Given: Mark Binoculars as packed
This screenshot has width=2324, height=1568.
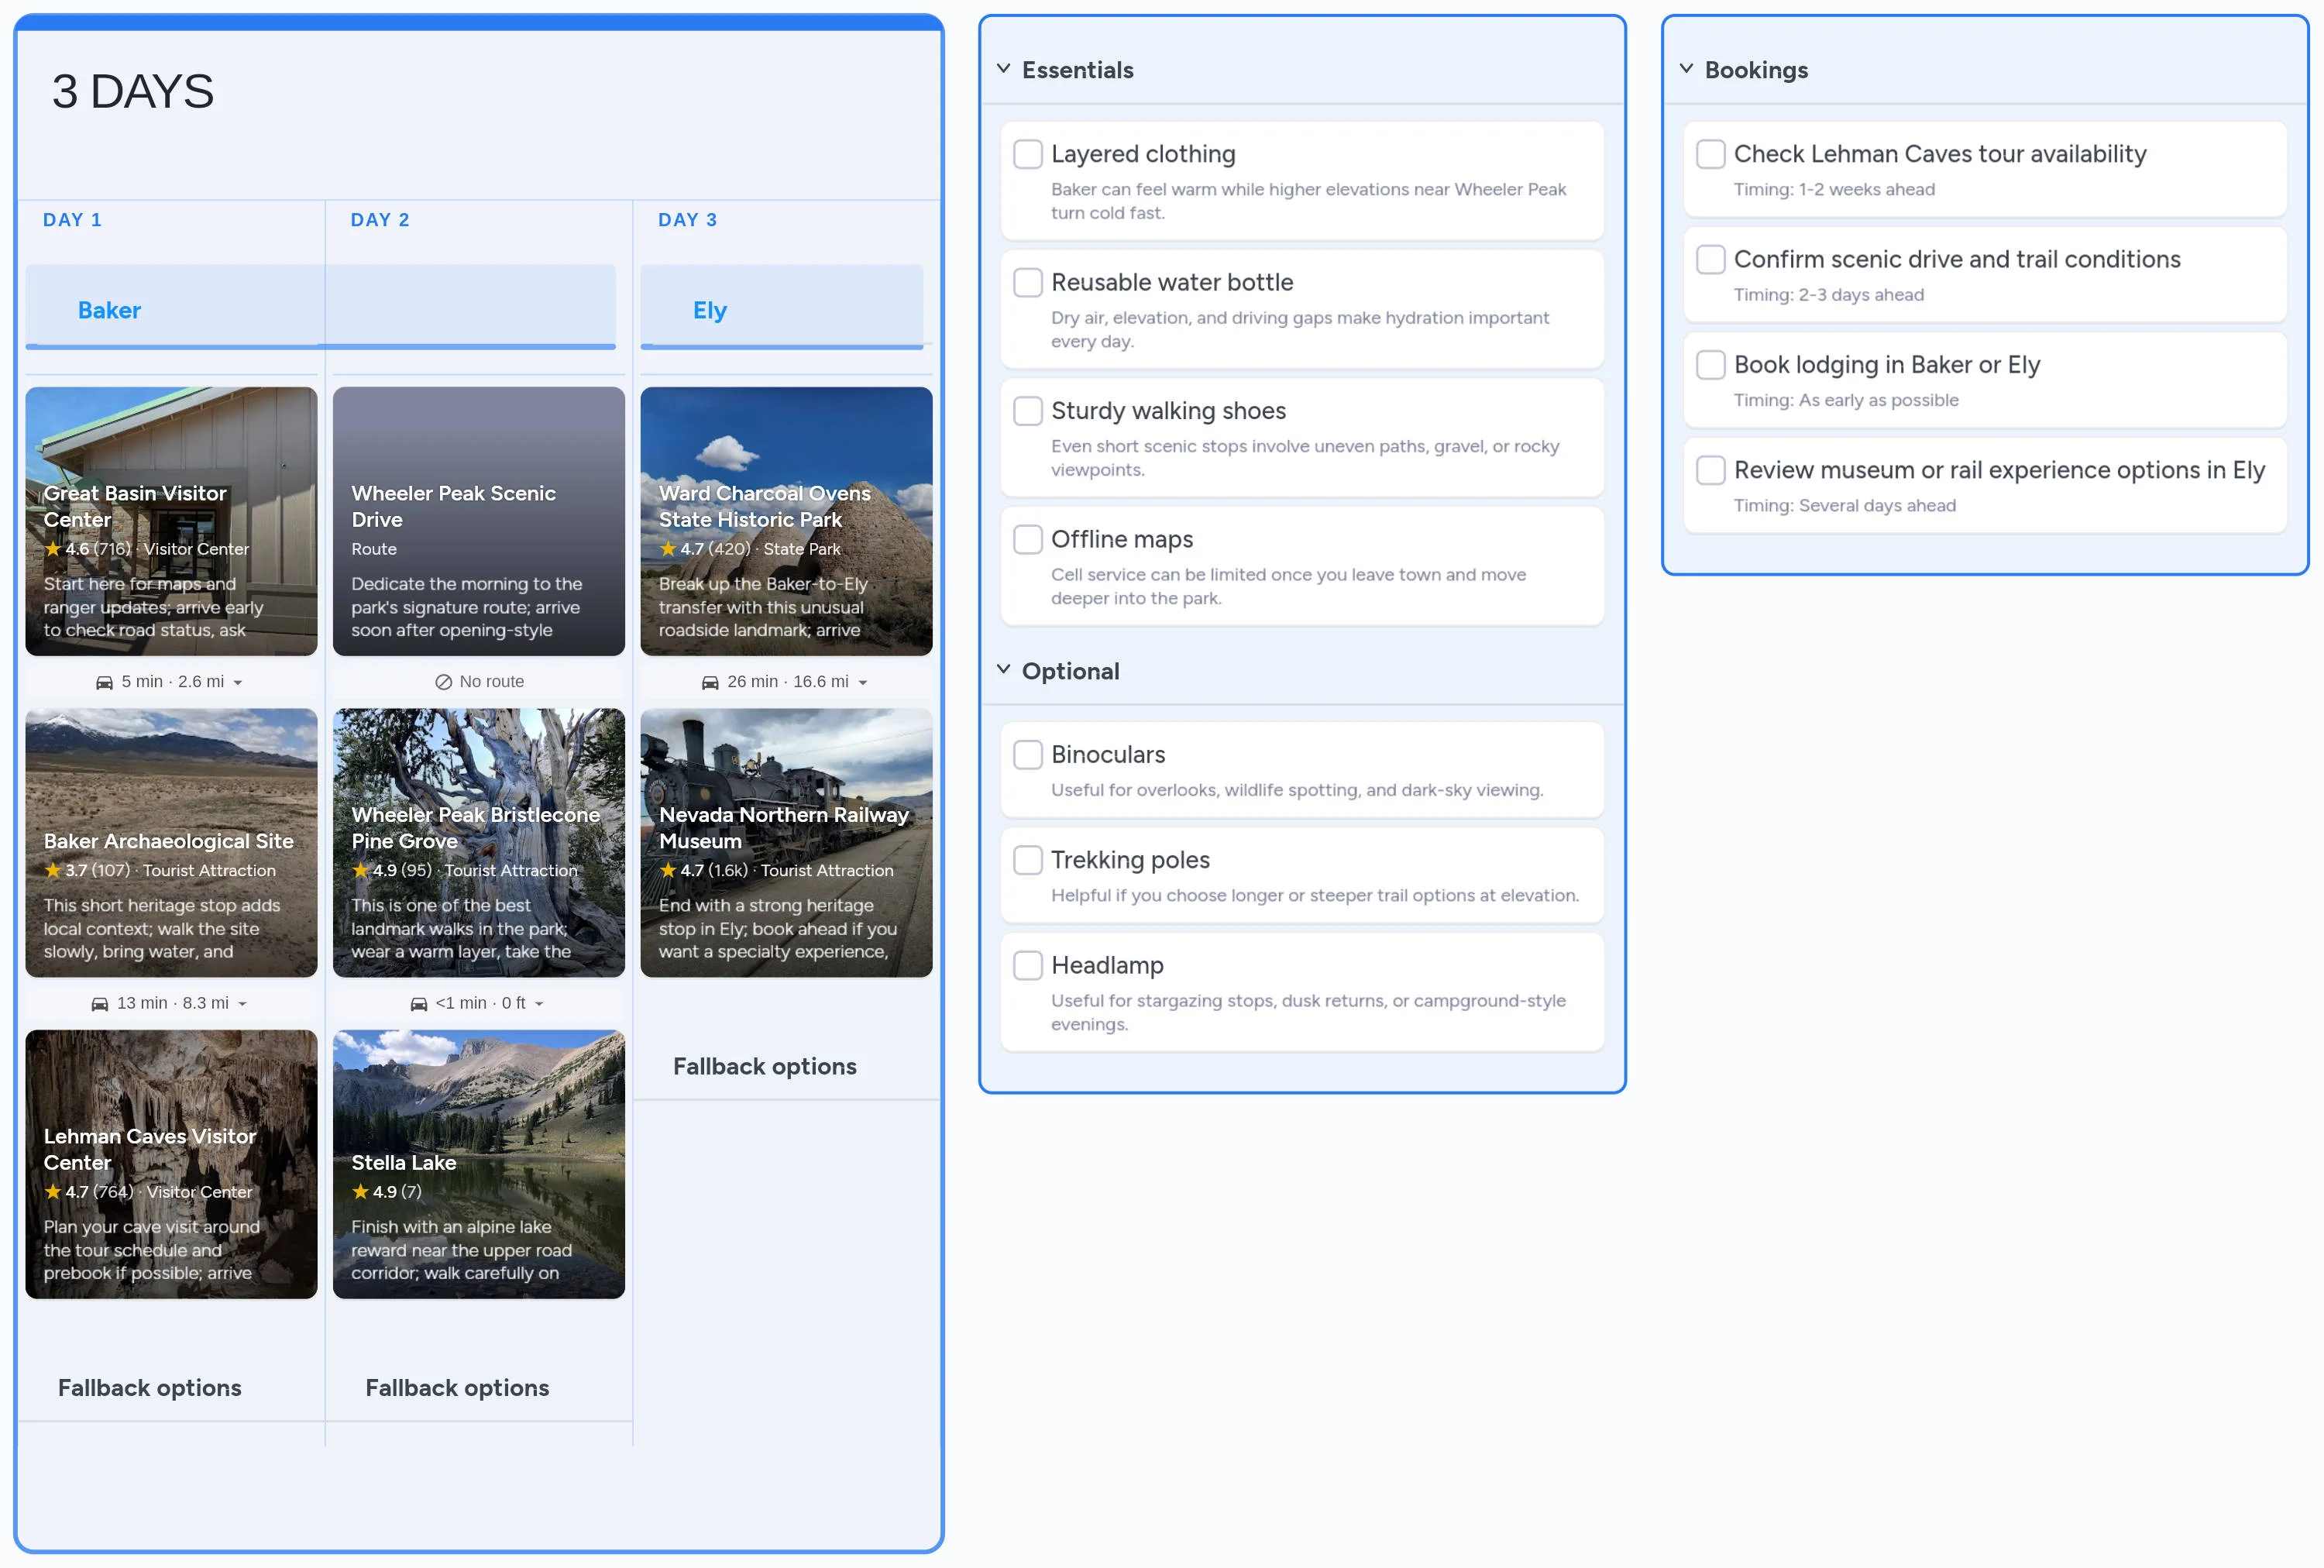Looking at the screenshot, I should [x=1028, y=755].
